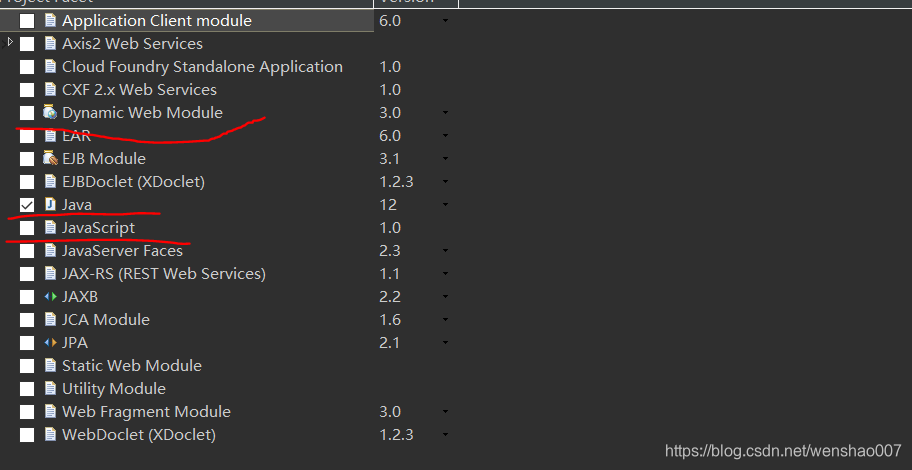
Task: Click the EAR facet icon
Action: pos(50,136)
